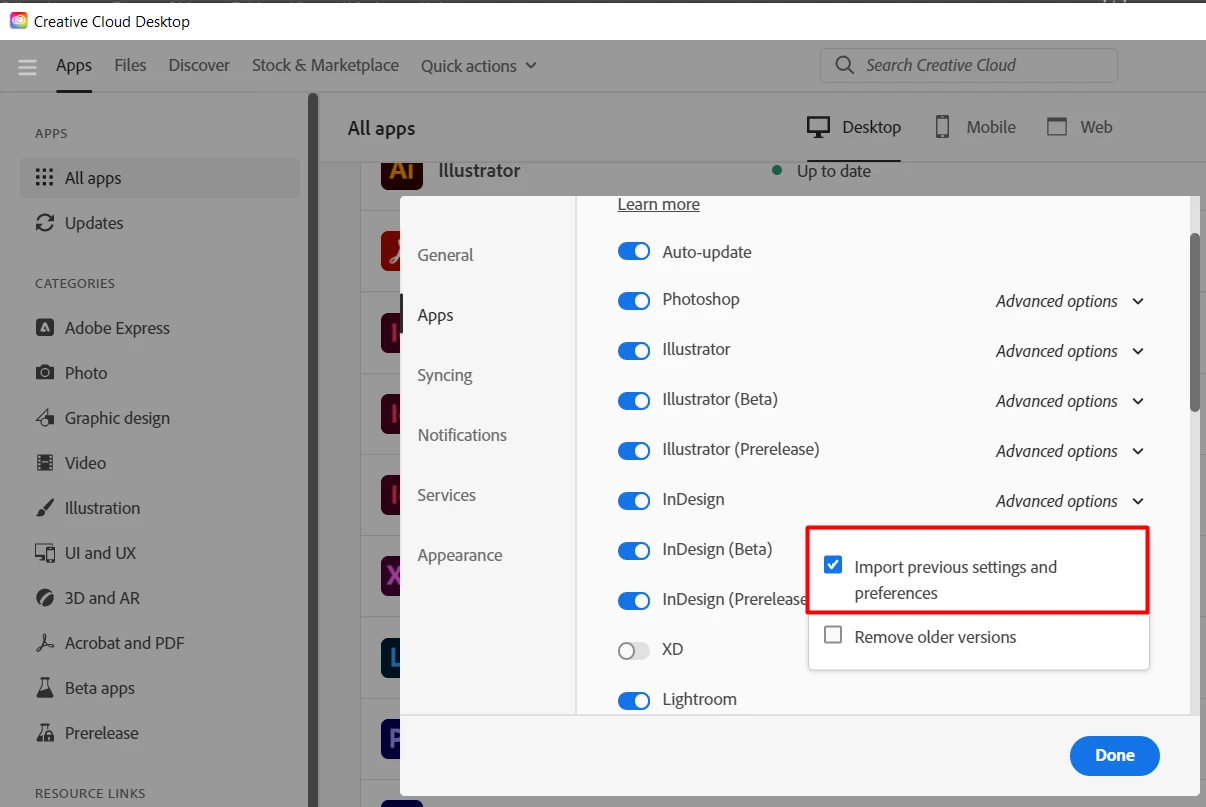Click the Graphic design icon
This screenshot has width=1206, height=807.
coord(44,418)
